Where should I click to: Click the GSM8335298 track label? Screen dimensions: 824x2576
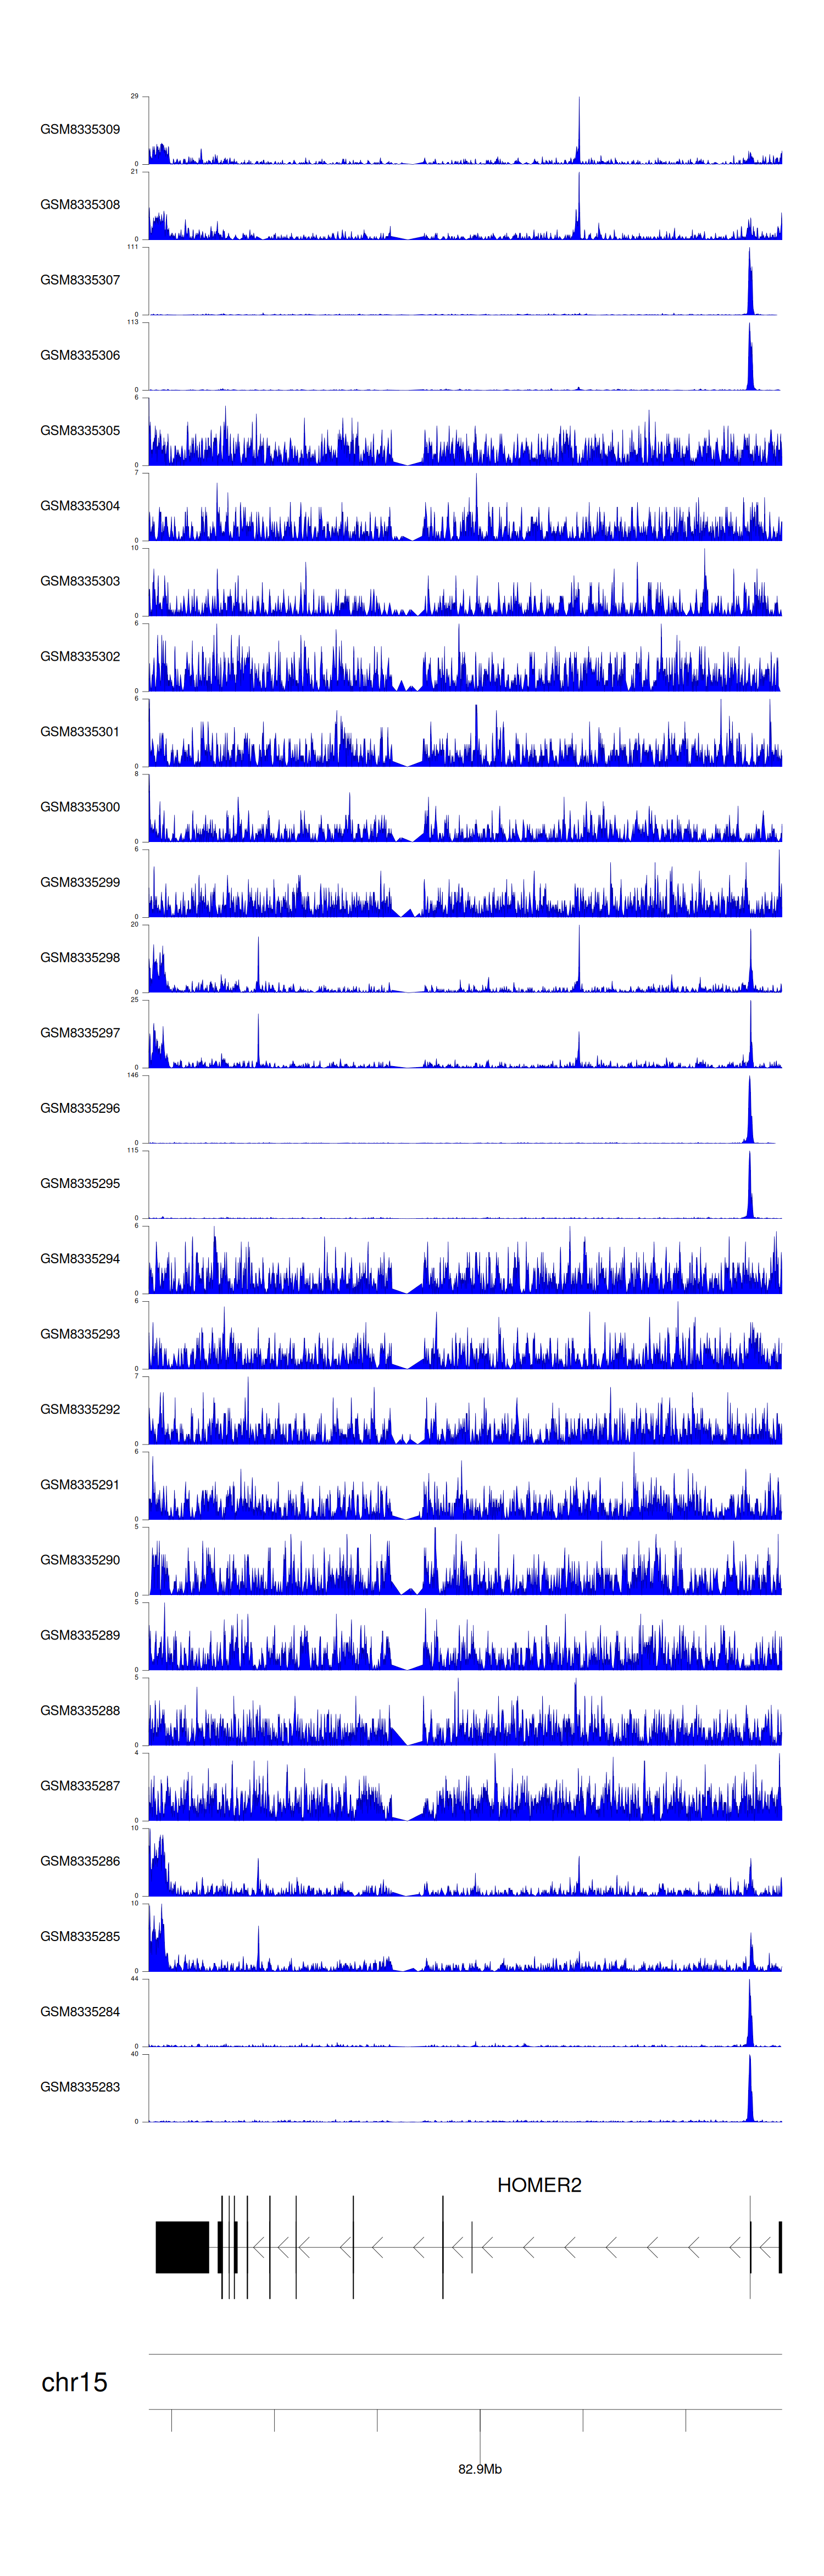80,957
